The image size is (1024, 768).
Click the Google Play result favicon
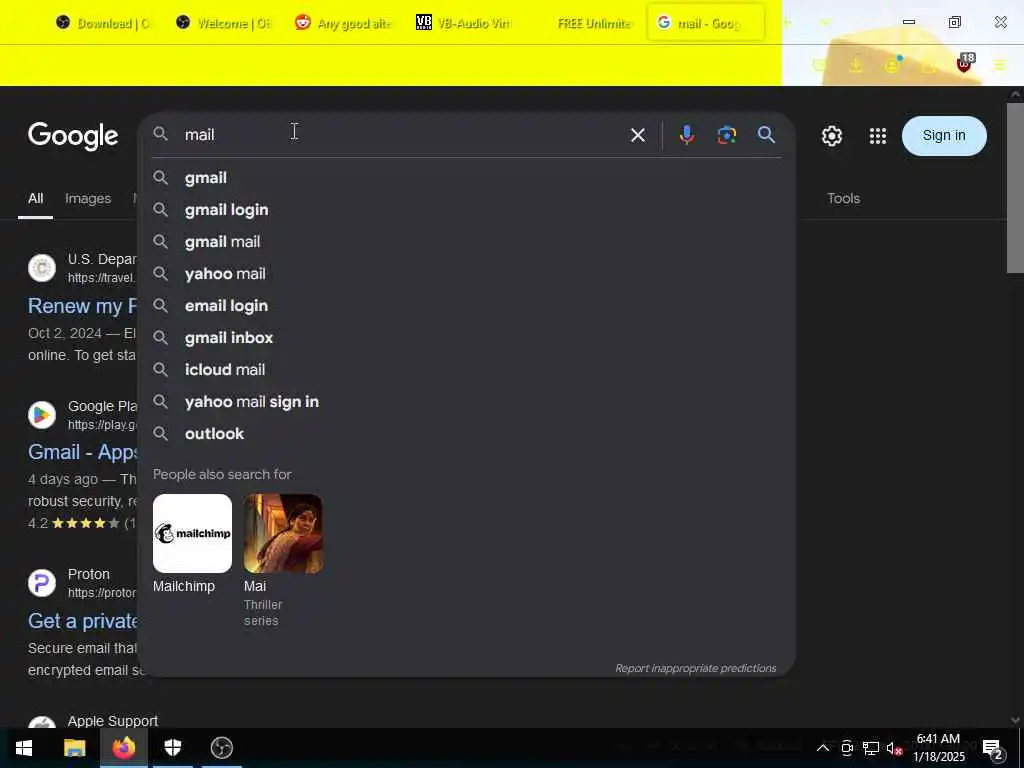point(42,415)
